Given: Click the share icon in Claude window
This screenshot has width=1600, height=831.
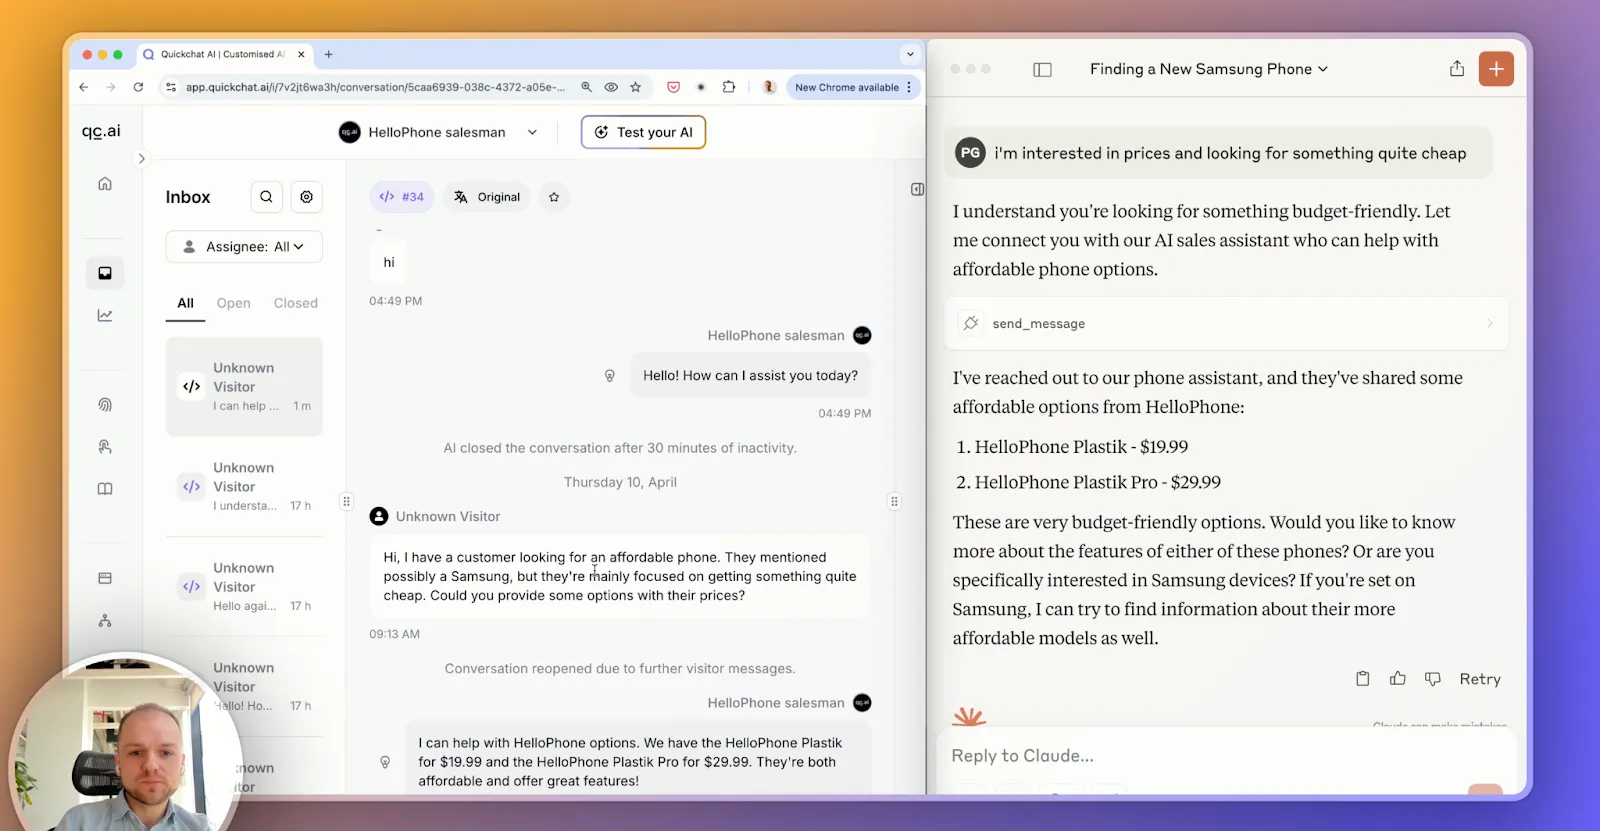Looking at the screenshot, I should pyautogui.click(x=1457, y=69).
